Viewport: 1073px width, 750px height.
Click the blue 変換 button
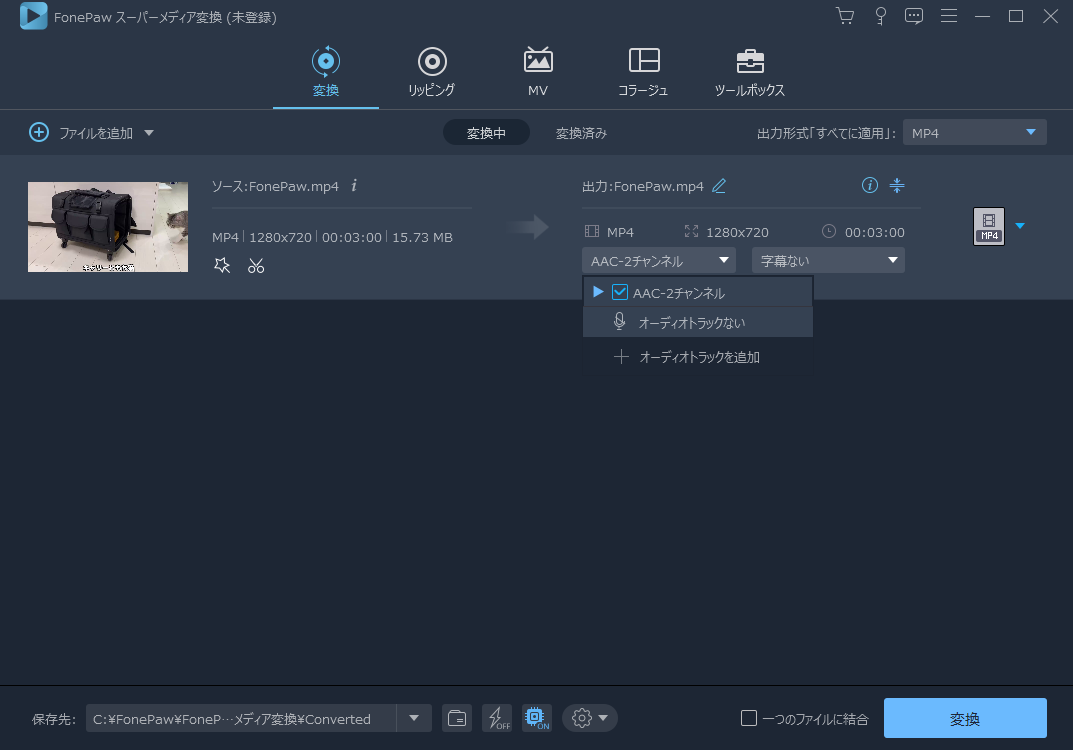click(965, 718)
